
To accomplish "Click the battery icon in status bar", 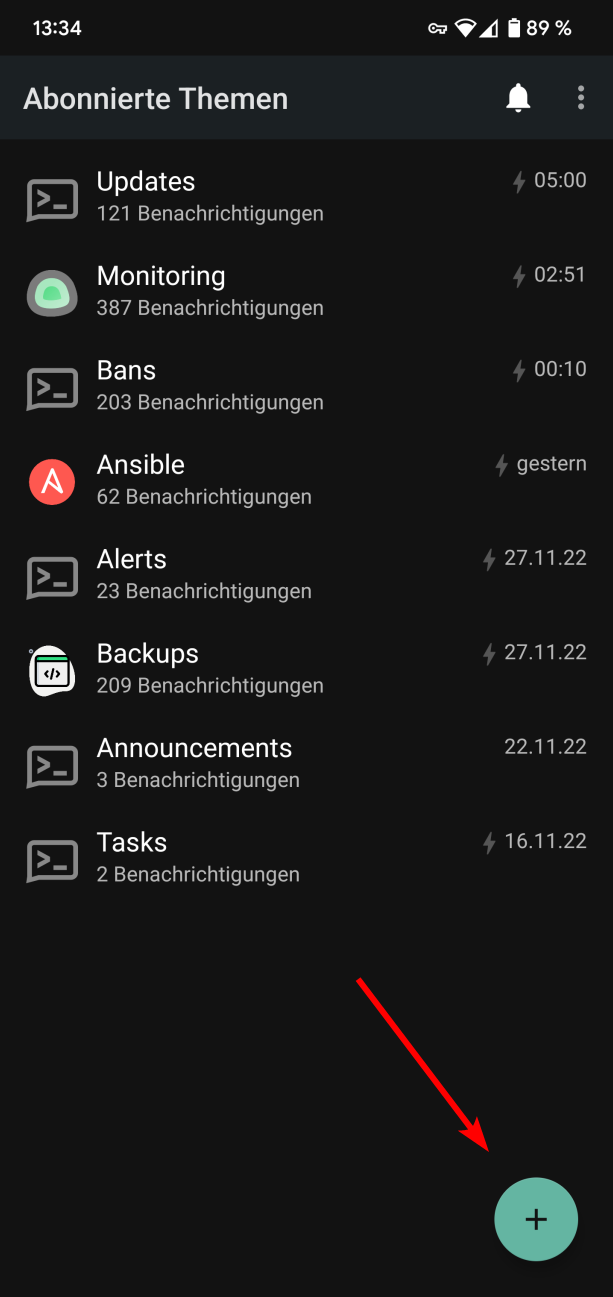I will pyautogui.click(x=514, y=28).
